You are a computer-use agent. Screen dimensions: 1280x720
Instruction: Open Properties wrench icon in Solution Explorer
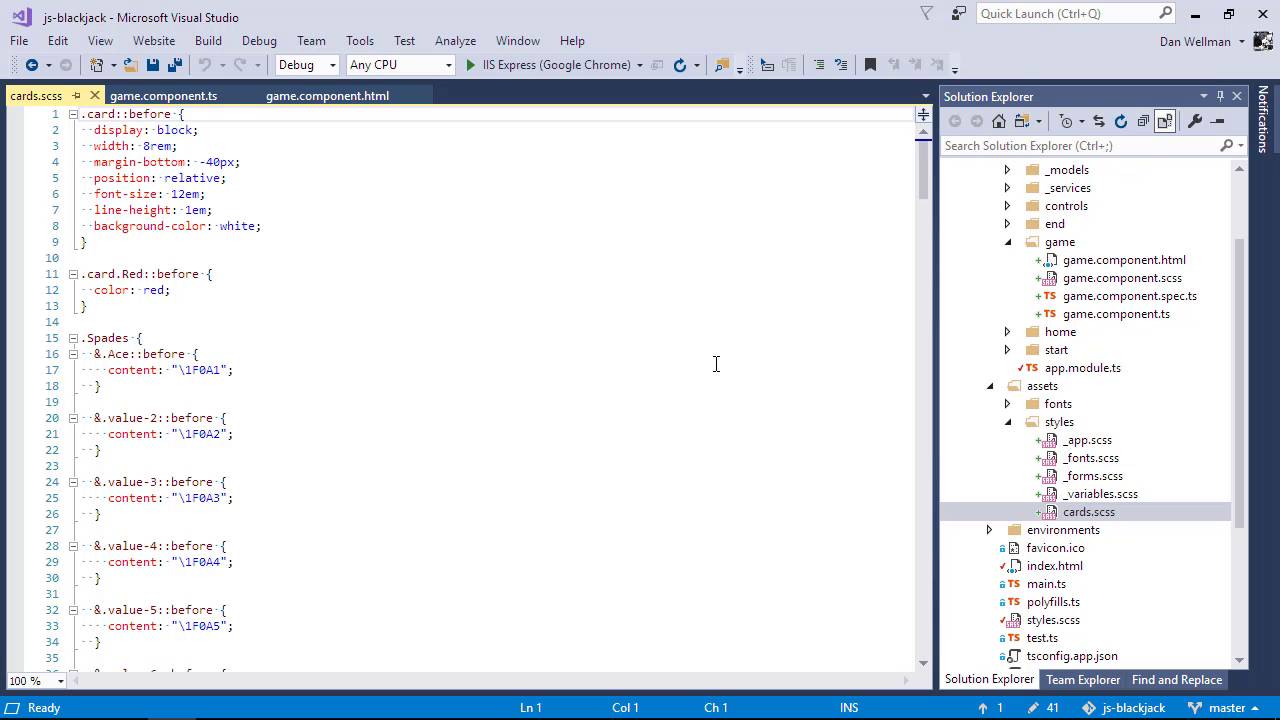(1195, 121)
